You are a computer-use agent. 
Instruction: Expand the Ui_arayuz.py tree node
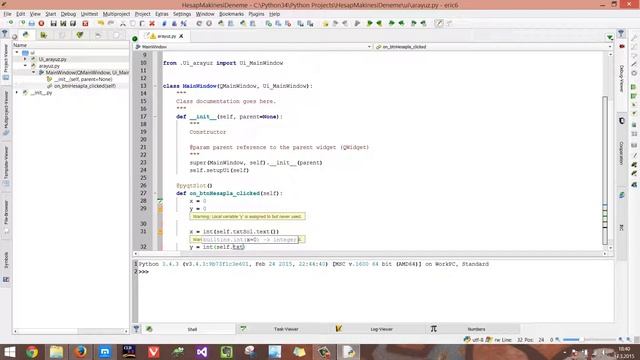click(x=25, y=59)
